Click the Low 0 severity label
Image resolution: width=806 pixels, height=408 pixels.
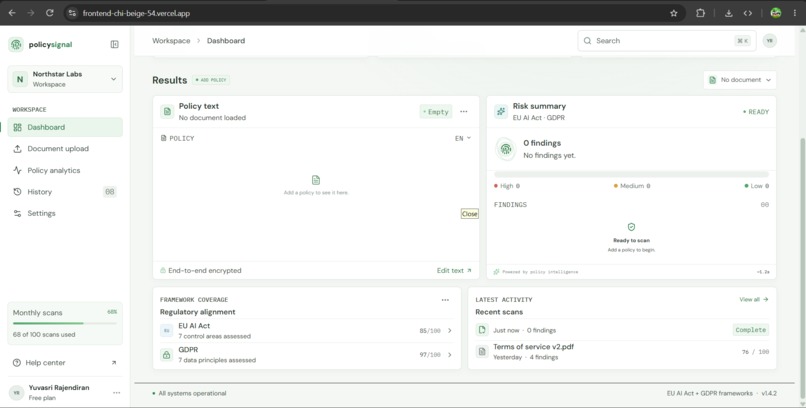[757, 186]
